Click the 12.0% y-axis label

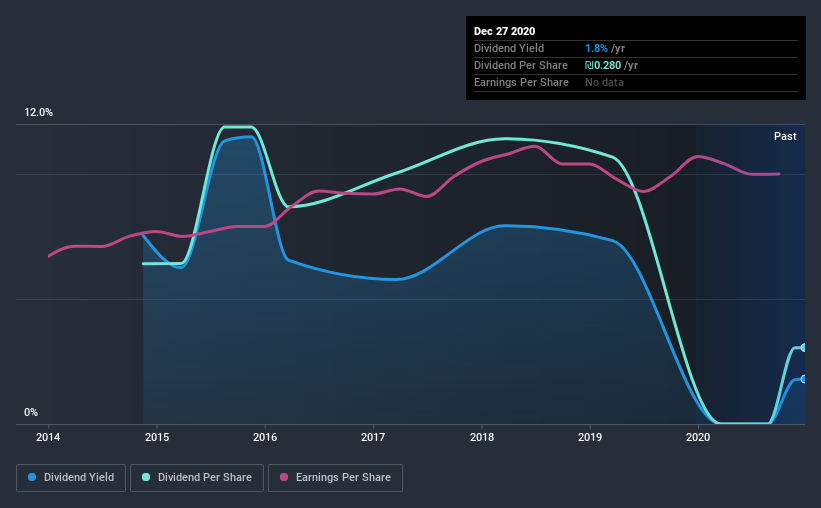point(38,113)
